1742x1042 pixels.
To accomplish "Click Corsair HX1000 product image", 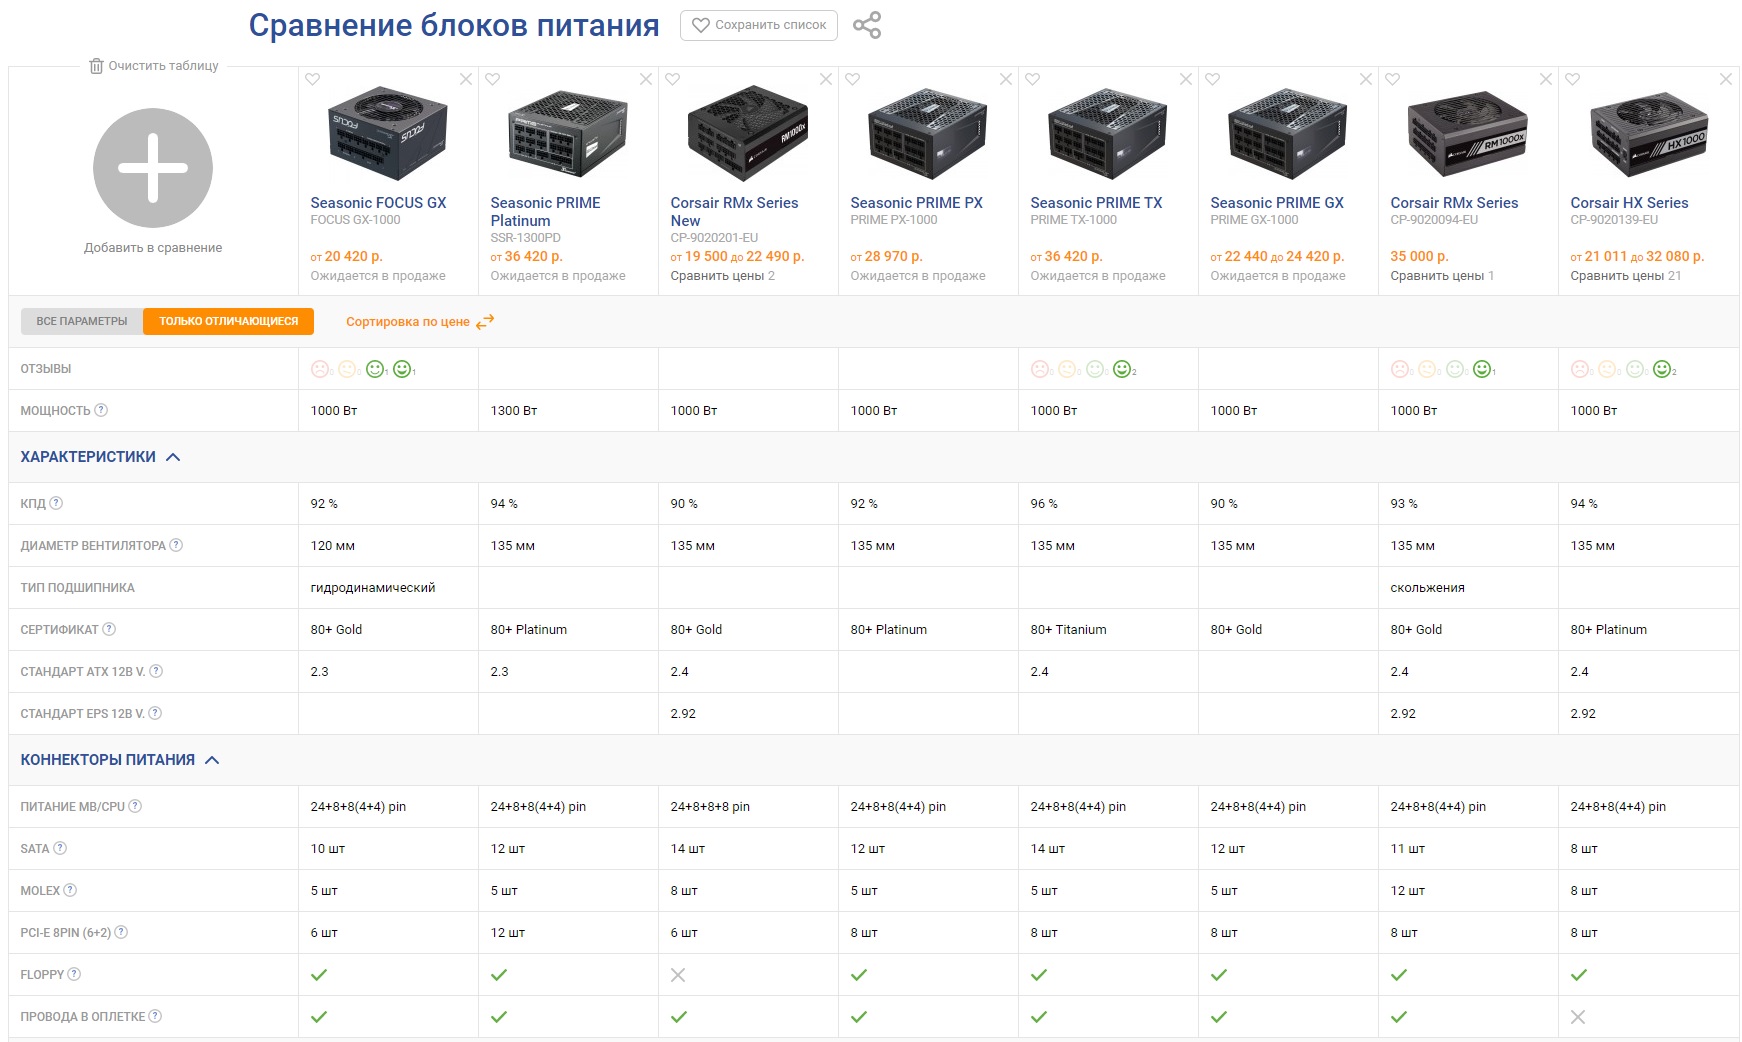I will click(1648, 134).
